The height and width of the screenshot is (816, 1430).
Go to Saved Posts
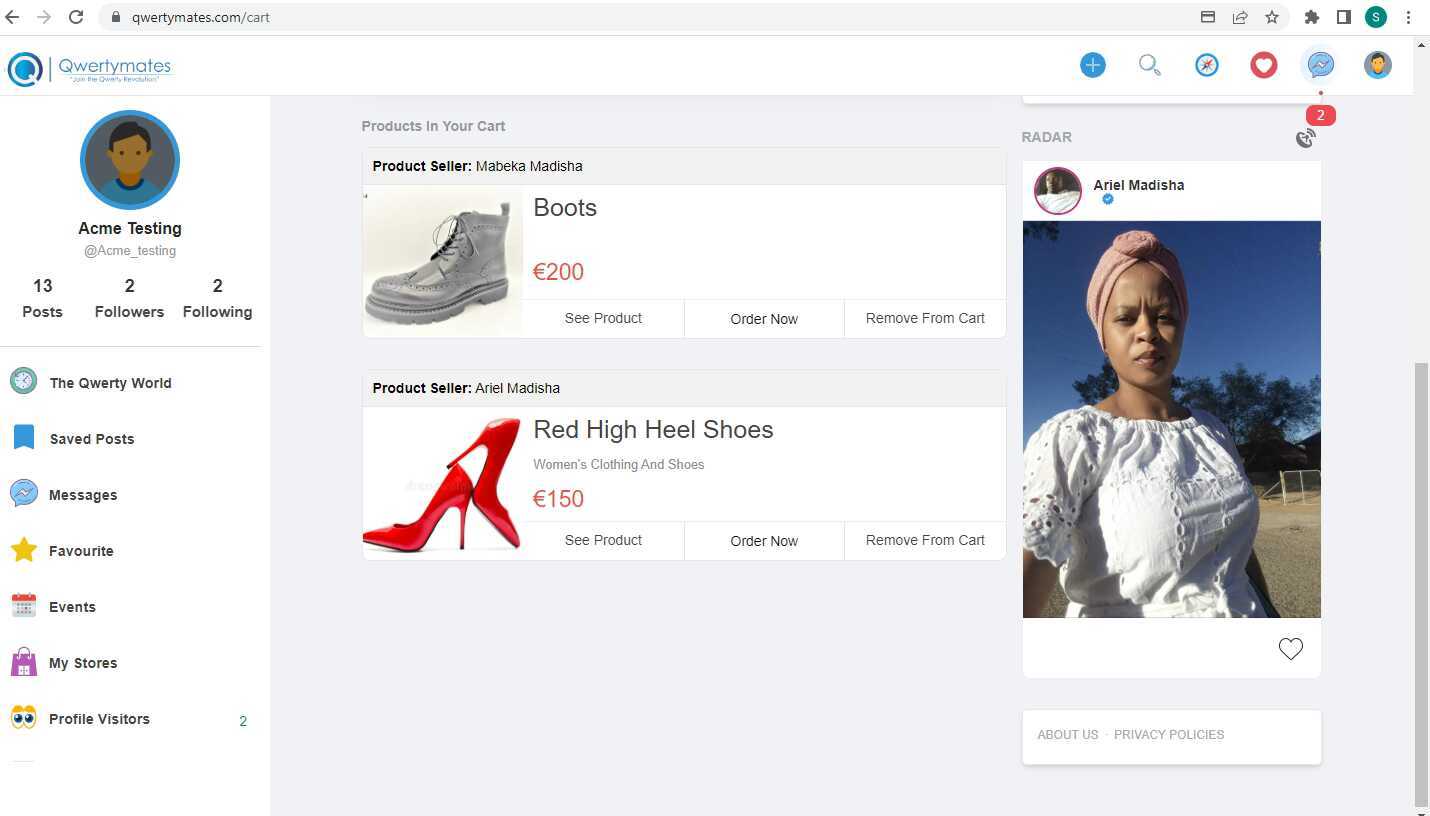(x=91, y=439)
